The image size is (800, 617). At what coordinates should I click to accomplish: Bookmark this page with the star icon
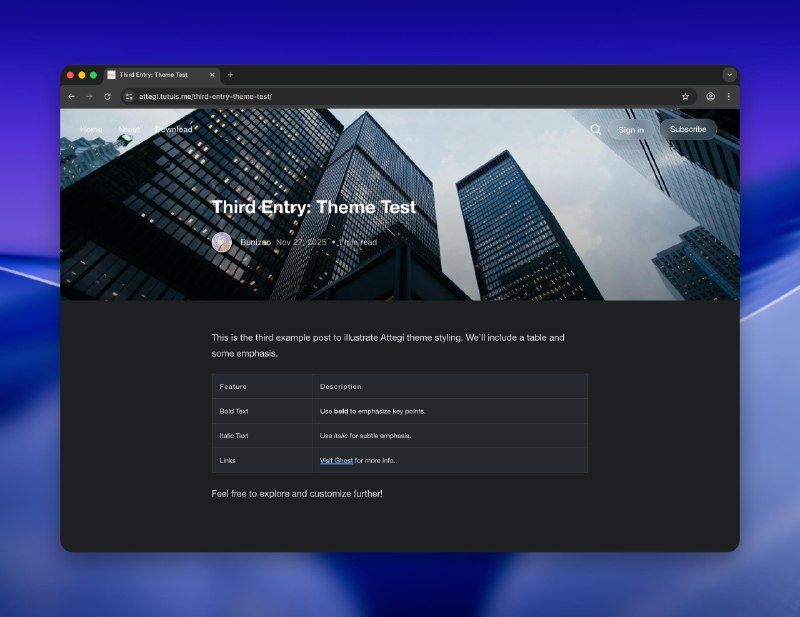(685, 97)
